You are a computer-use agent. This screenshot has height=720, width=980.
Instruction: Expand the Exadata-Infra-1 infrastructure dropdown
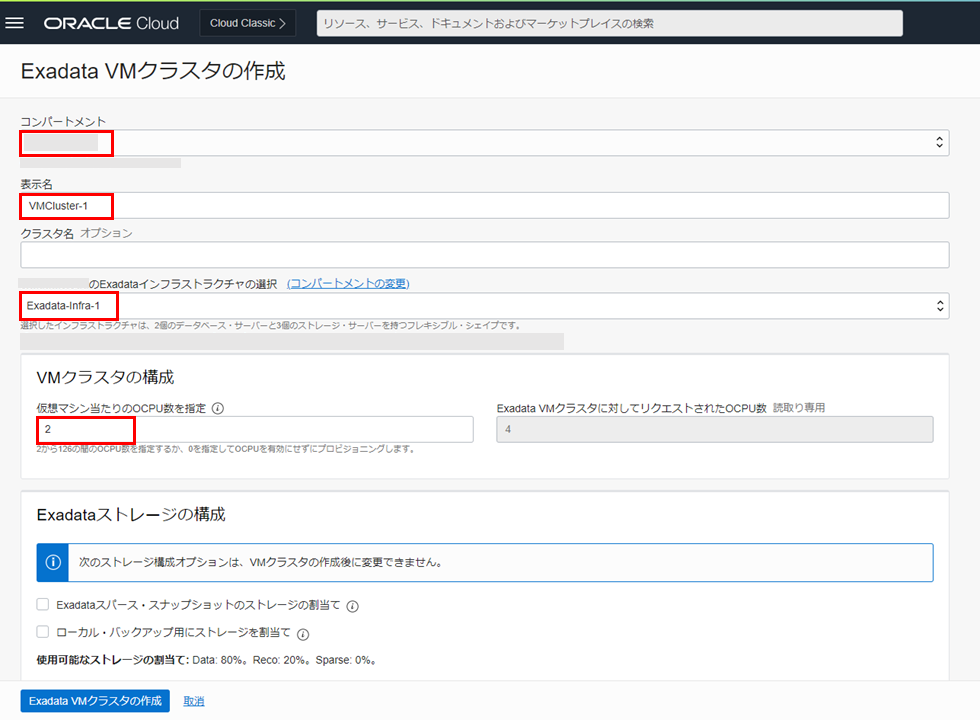click(x=484, y=305)
